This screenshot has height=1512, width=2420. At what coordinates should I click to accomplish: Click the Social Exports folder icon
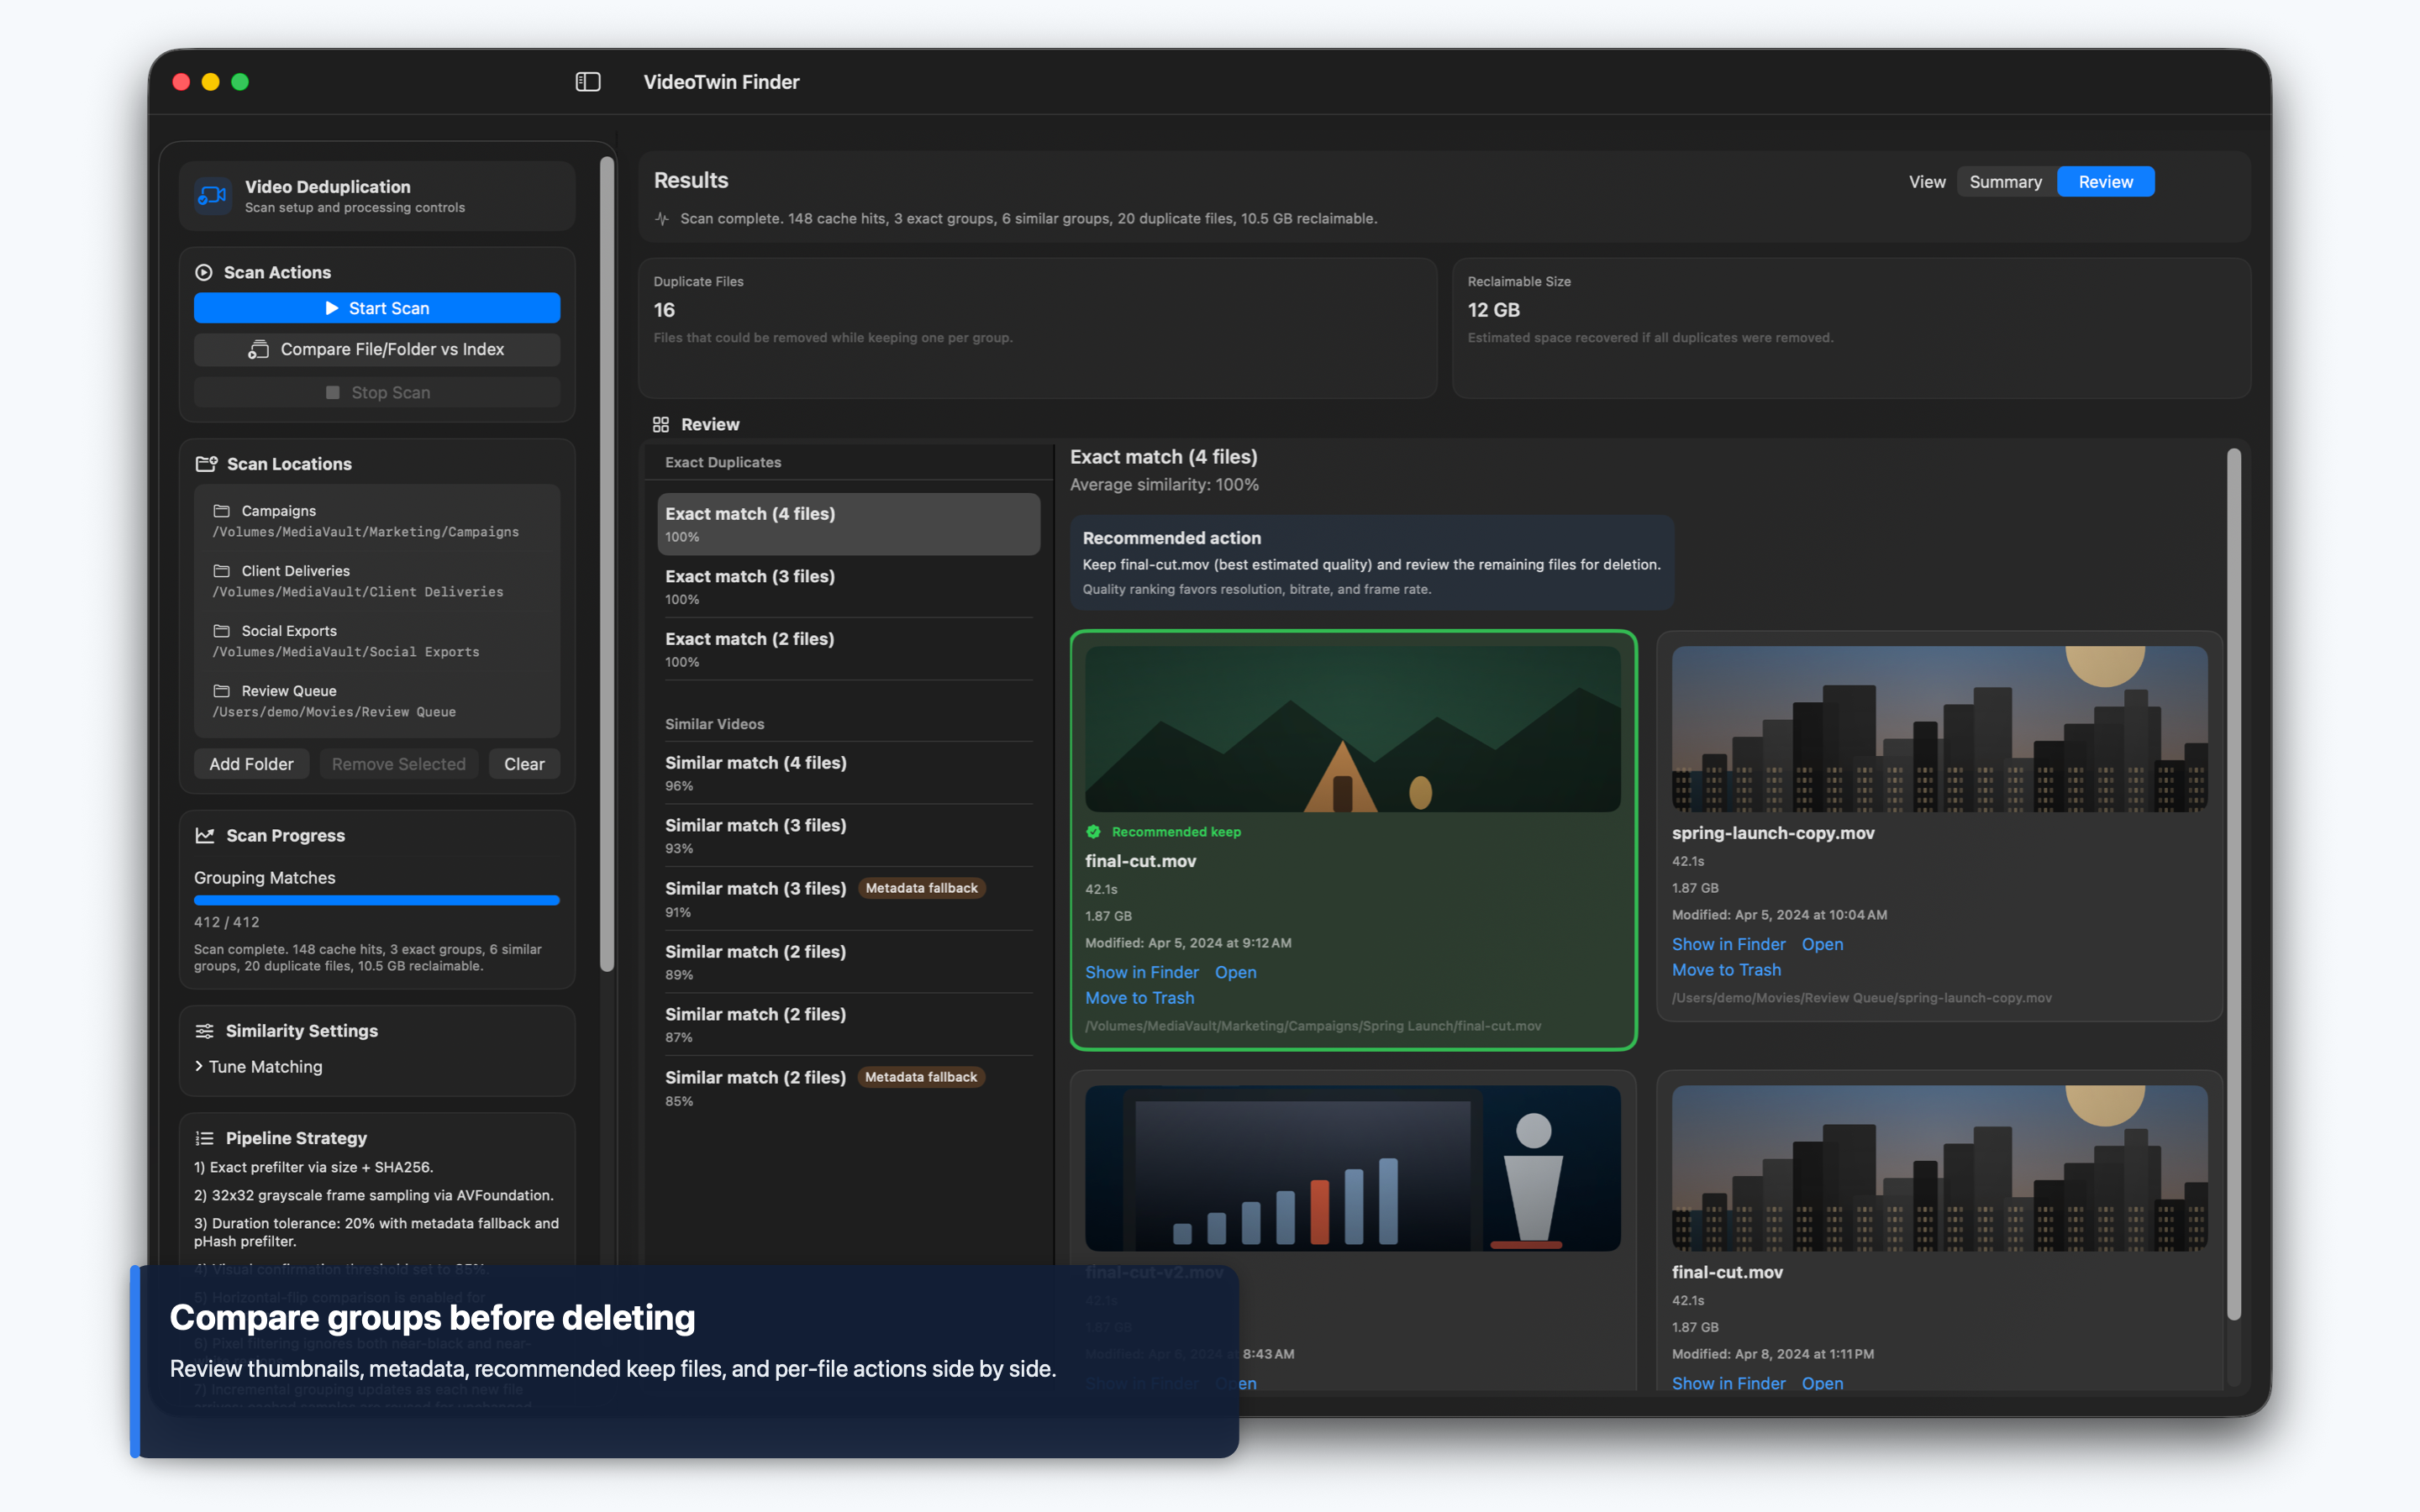pyautogui.click(x=222, y=631)
